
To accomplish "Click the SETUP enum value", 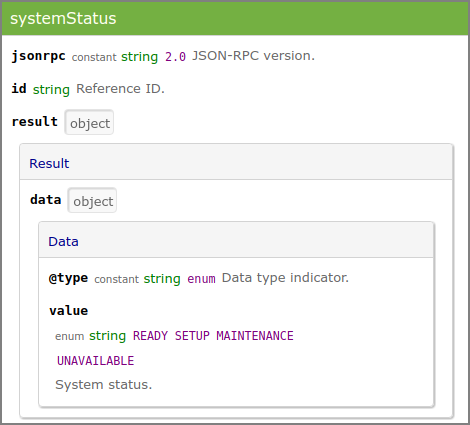I will pyautogui.click(x=192, y=336).
